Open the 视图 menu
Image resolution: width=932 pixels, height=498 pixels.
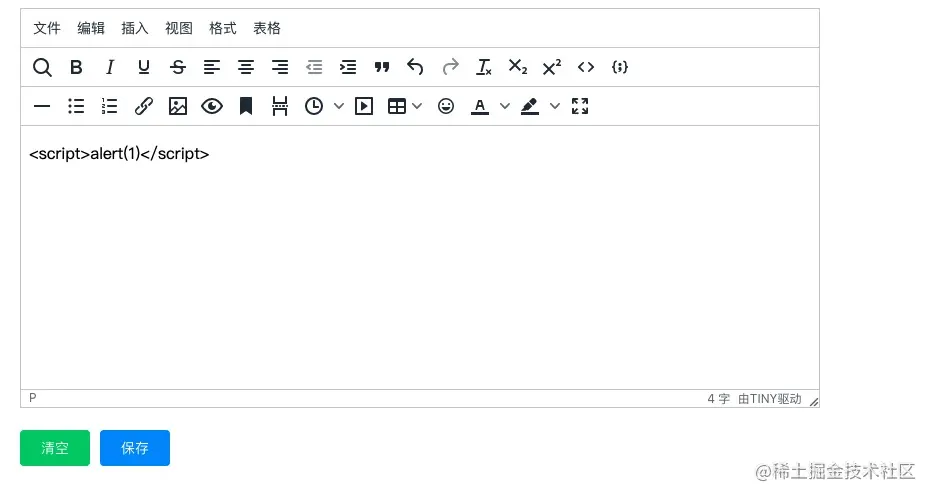179,28
